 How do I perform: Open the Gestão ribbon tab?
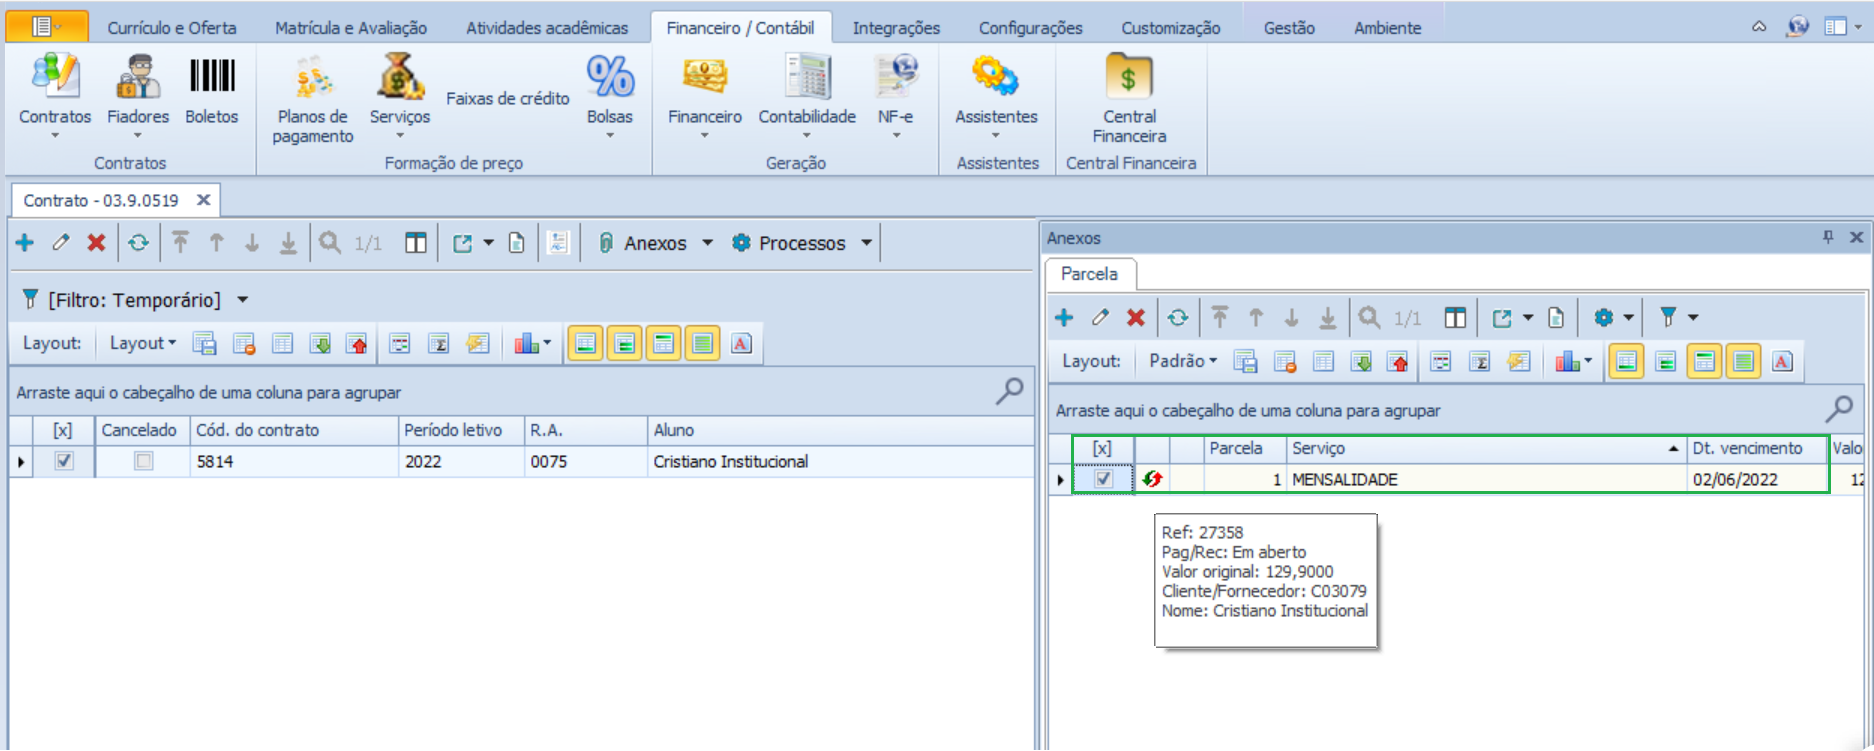click(x=1288, y=28)
